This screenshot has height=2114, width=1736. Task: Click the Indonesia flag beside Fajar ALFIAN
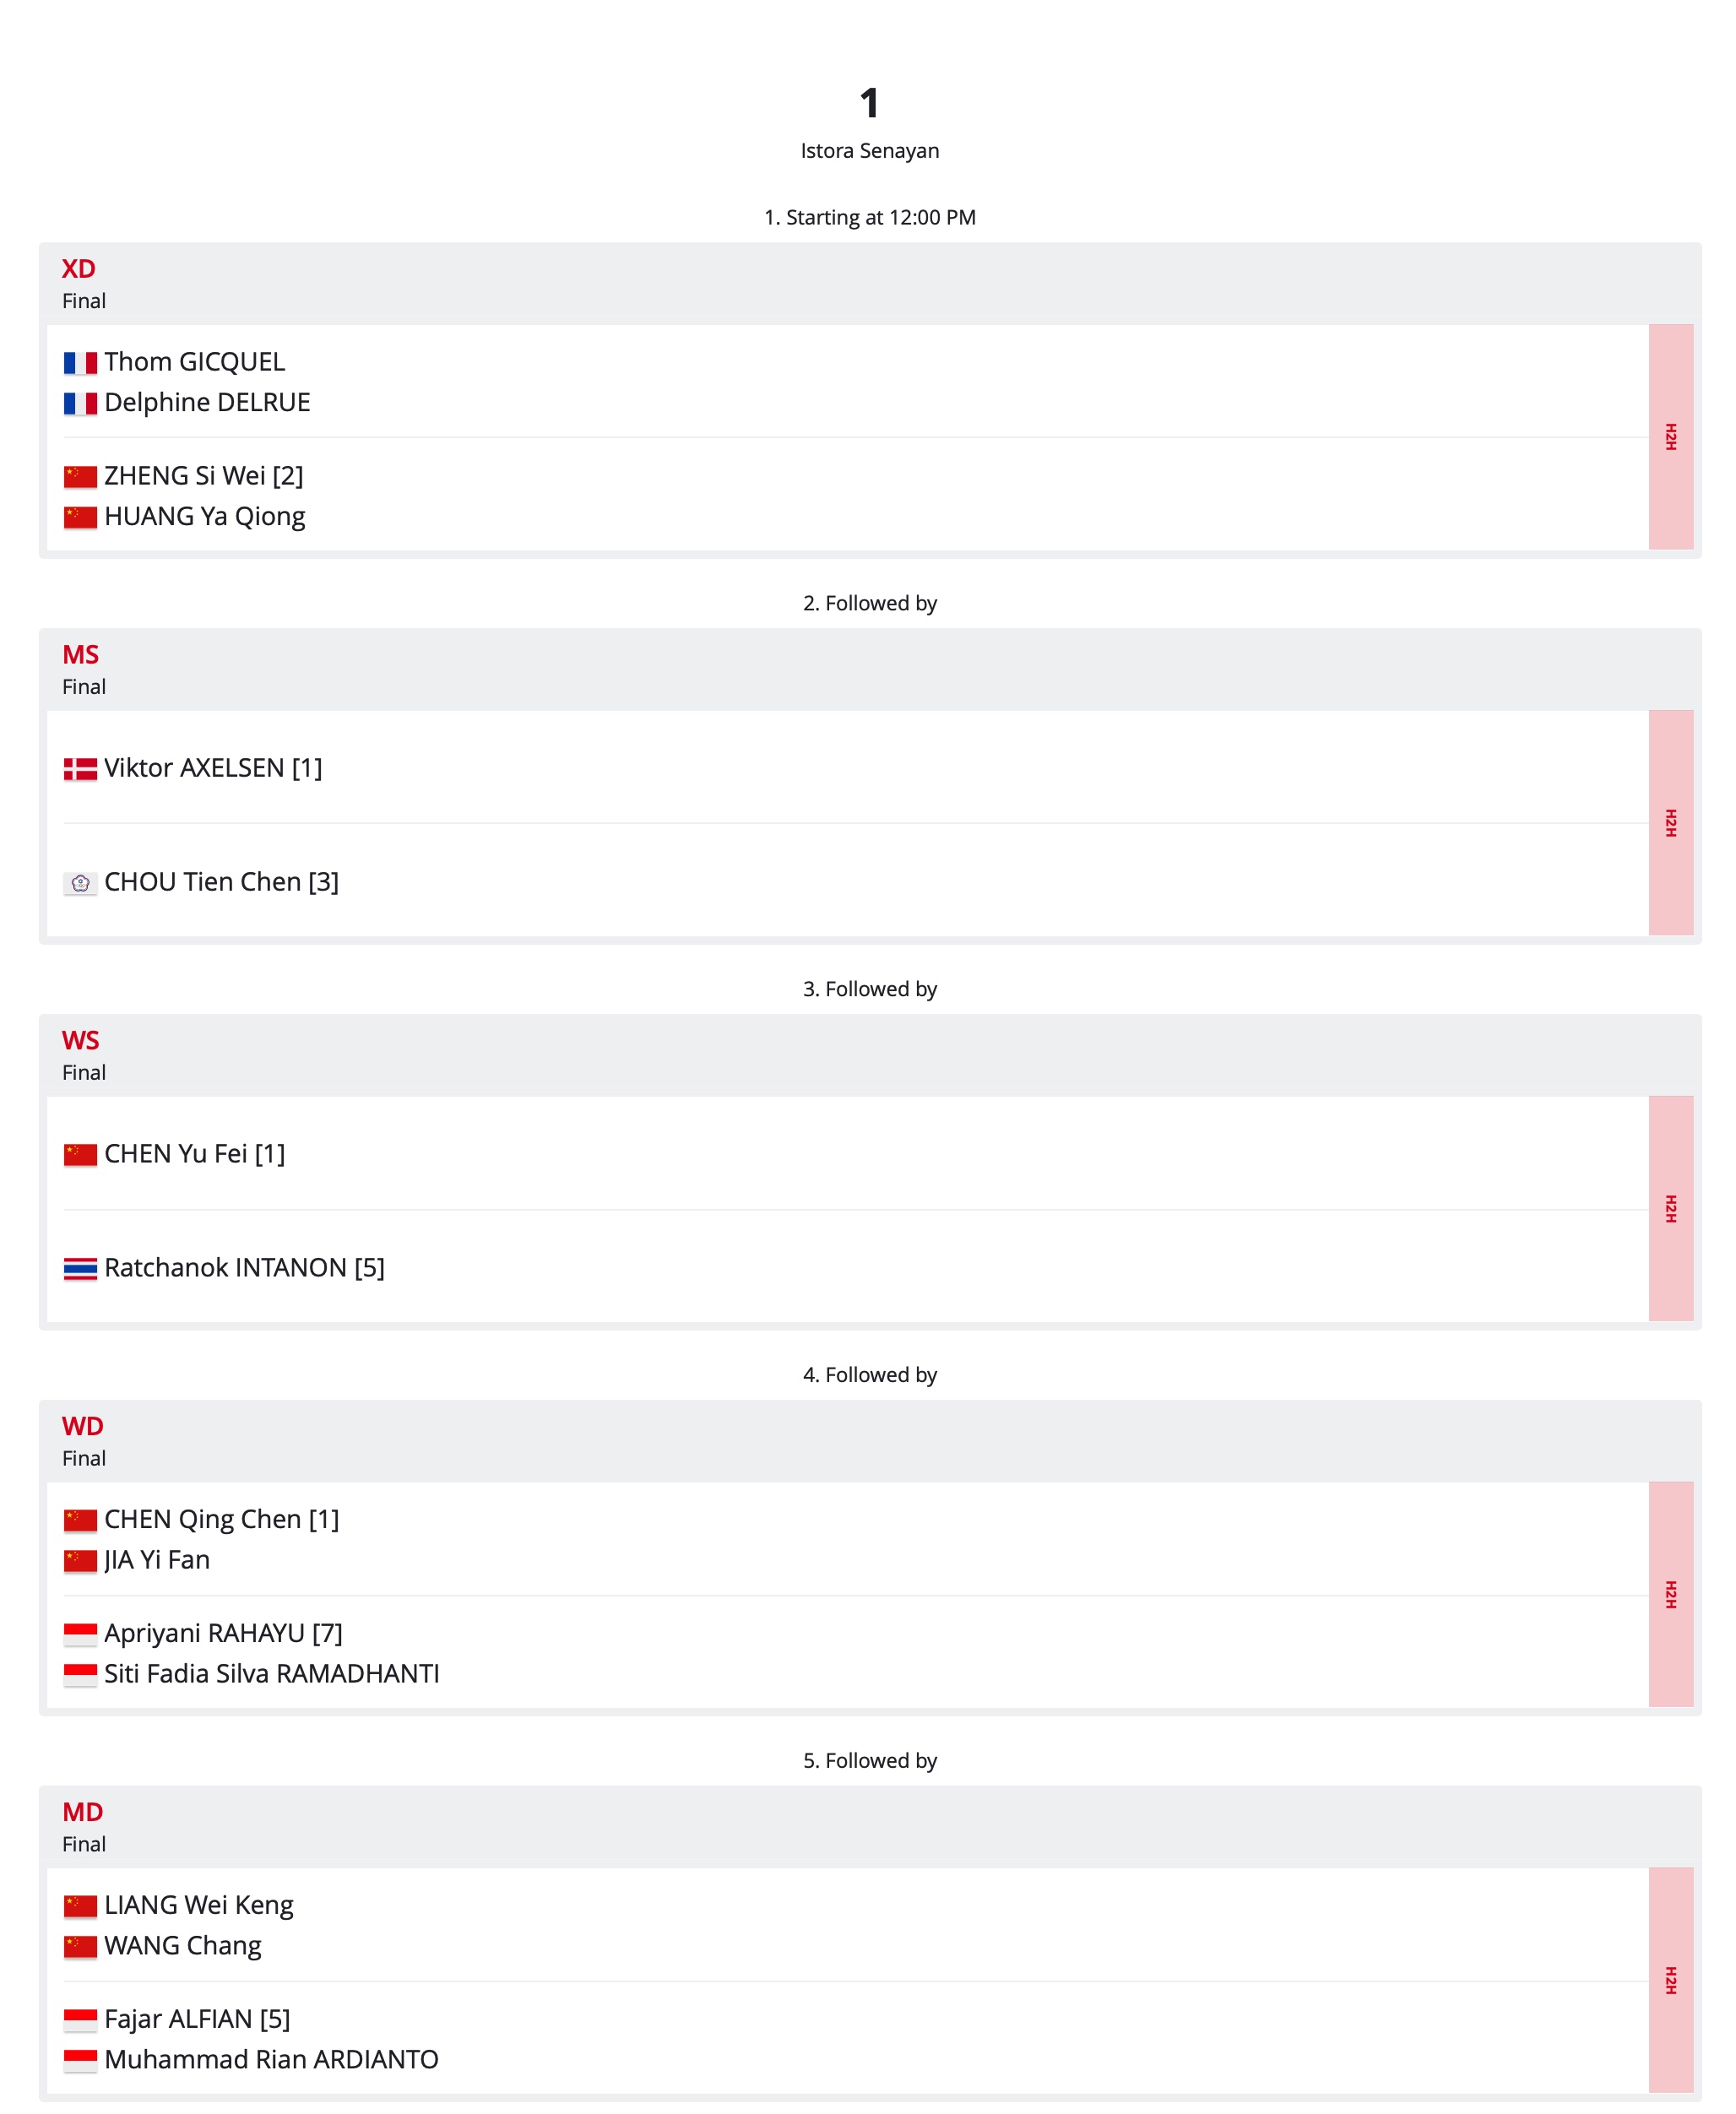80,2019
